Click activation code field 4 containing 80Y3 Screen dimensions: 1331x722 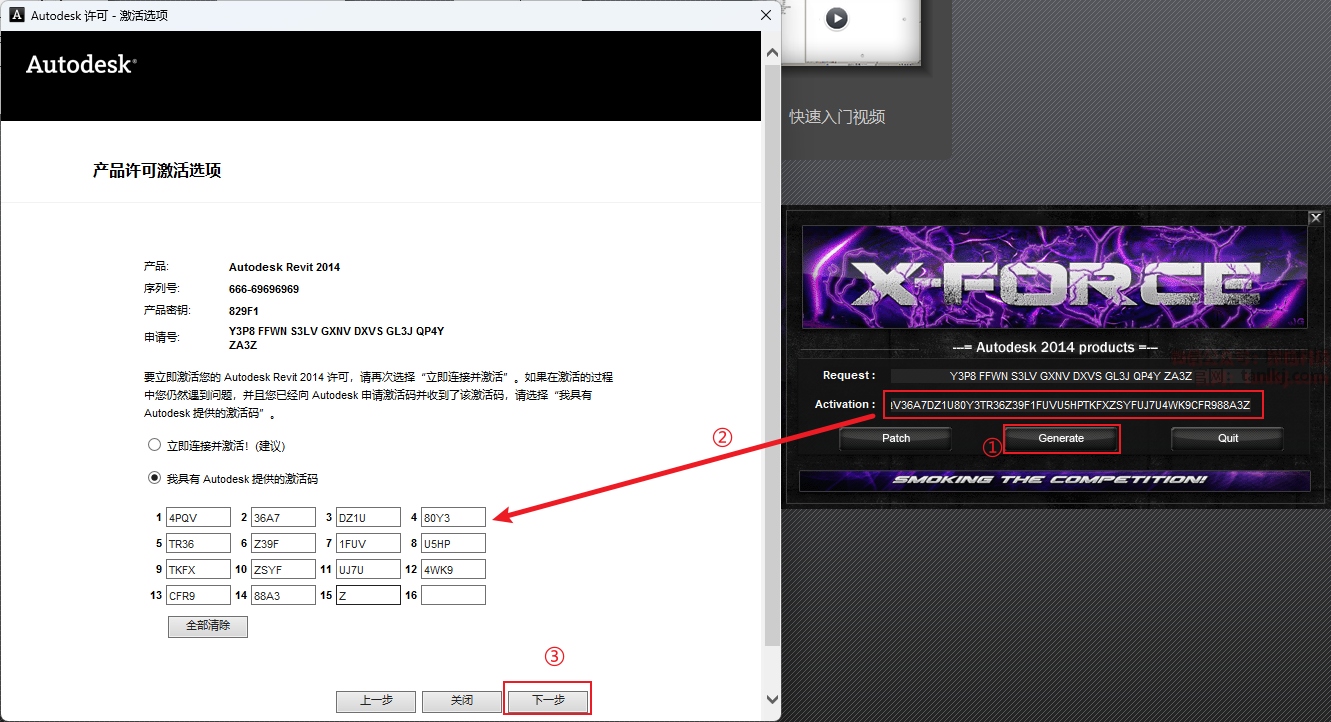(453, 517)
